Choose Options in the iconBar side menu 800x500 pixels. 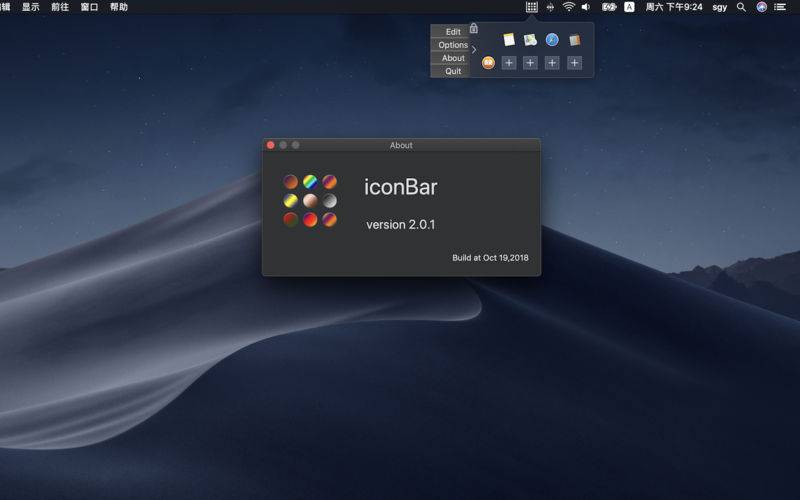451,45
